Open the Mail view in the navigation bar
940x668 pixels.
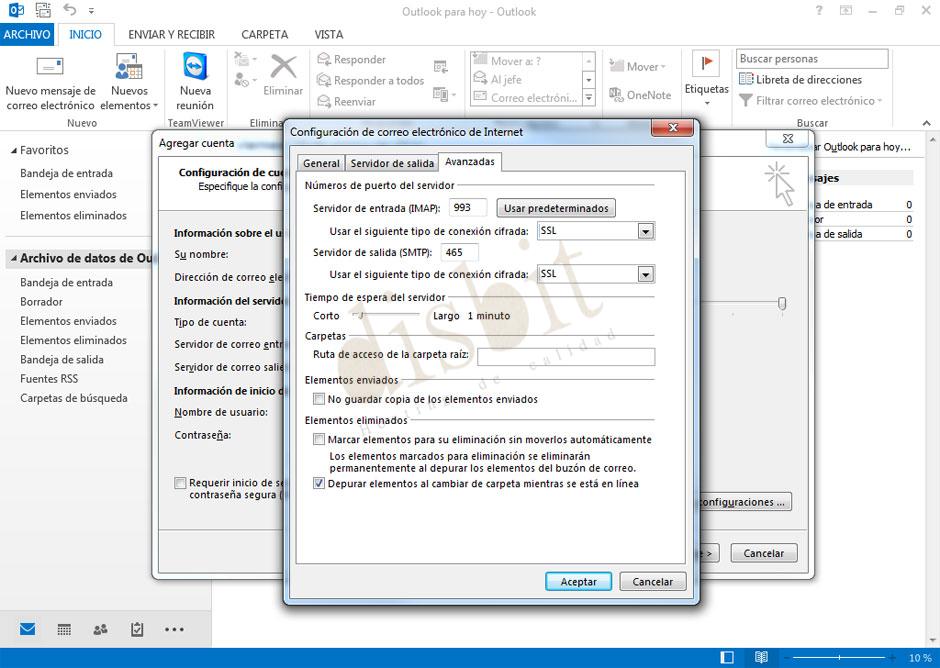(26, 629)
